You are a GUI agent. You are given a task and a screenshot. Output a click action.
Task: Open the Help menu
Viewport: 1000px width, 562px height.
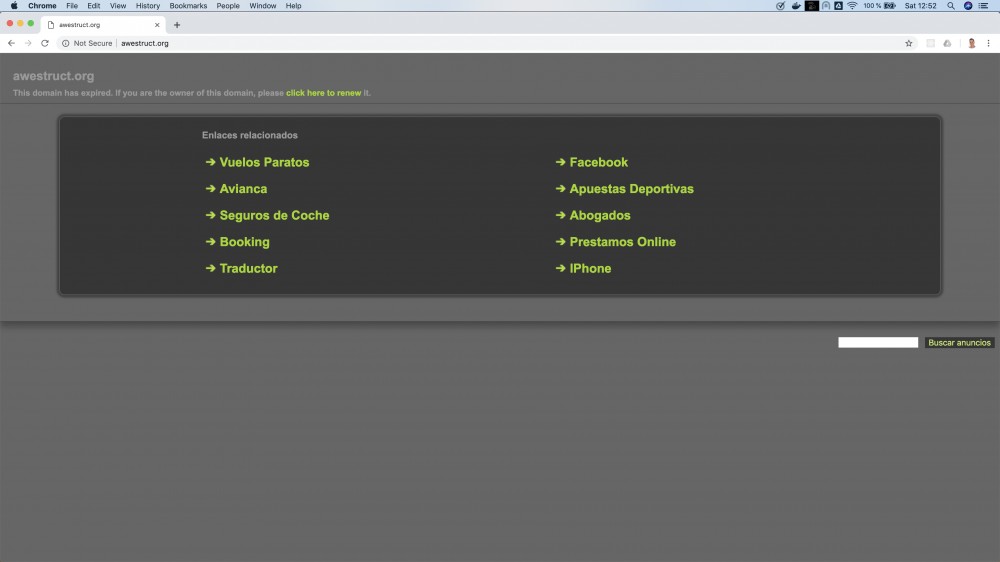click(293, 6)
